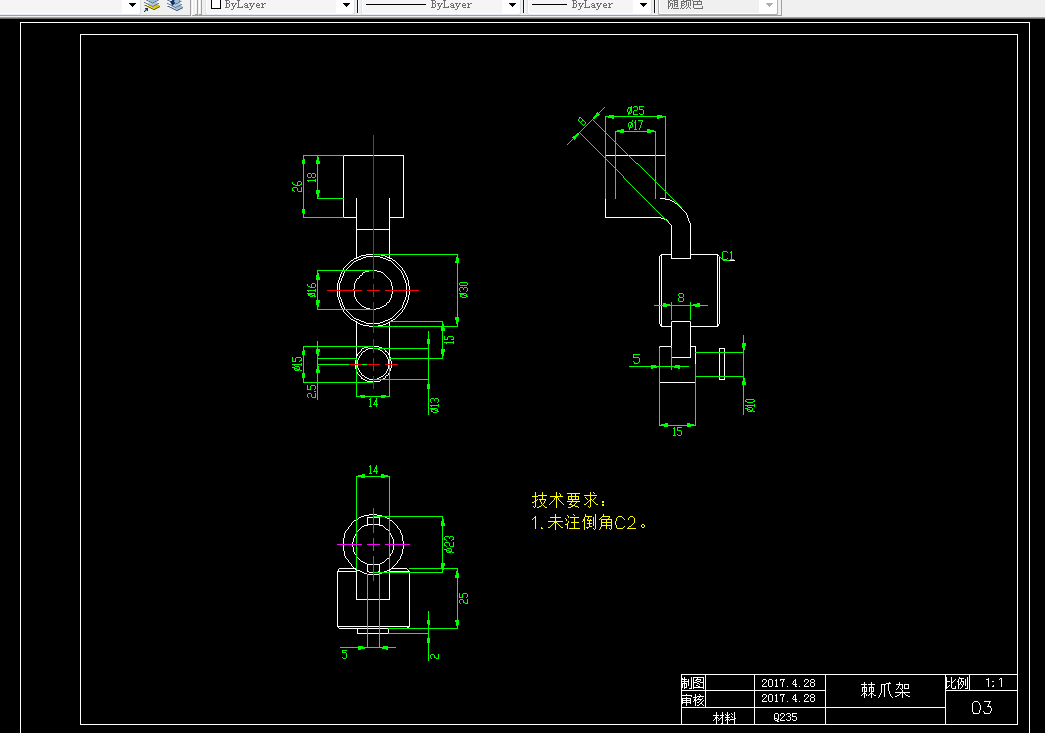This screenshot has width=1045, height=733.
Task: Click the title block name 棘爪架
Action: pos(885,690)
